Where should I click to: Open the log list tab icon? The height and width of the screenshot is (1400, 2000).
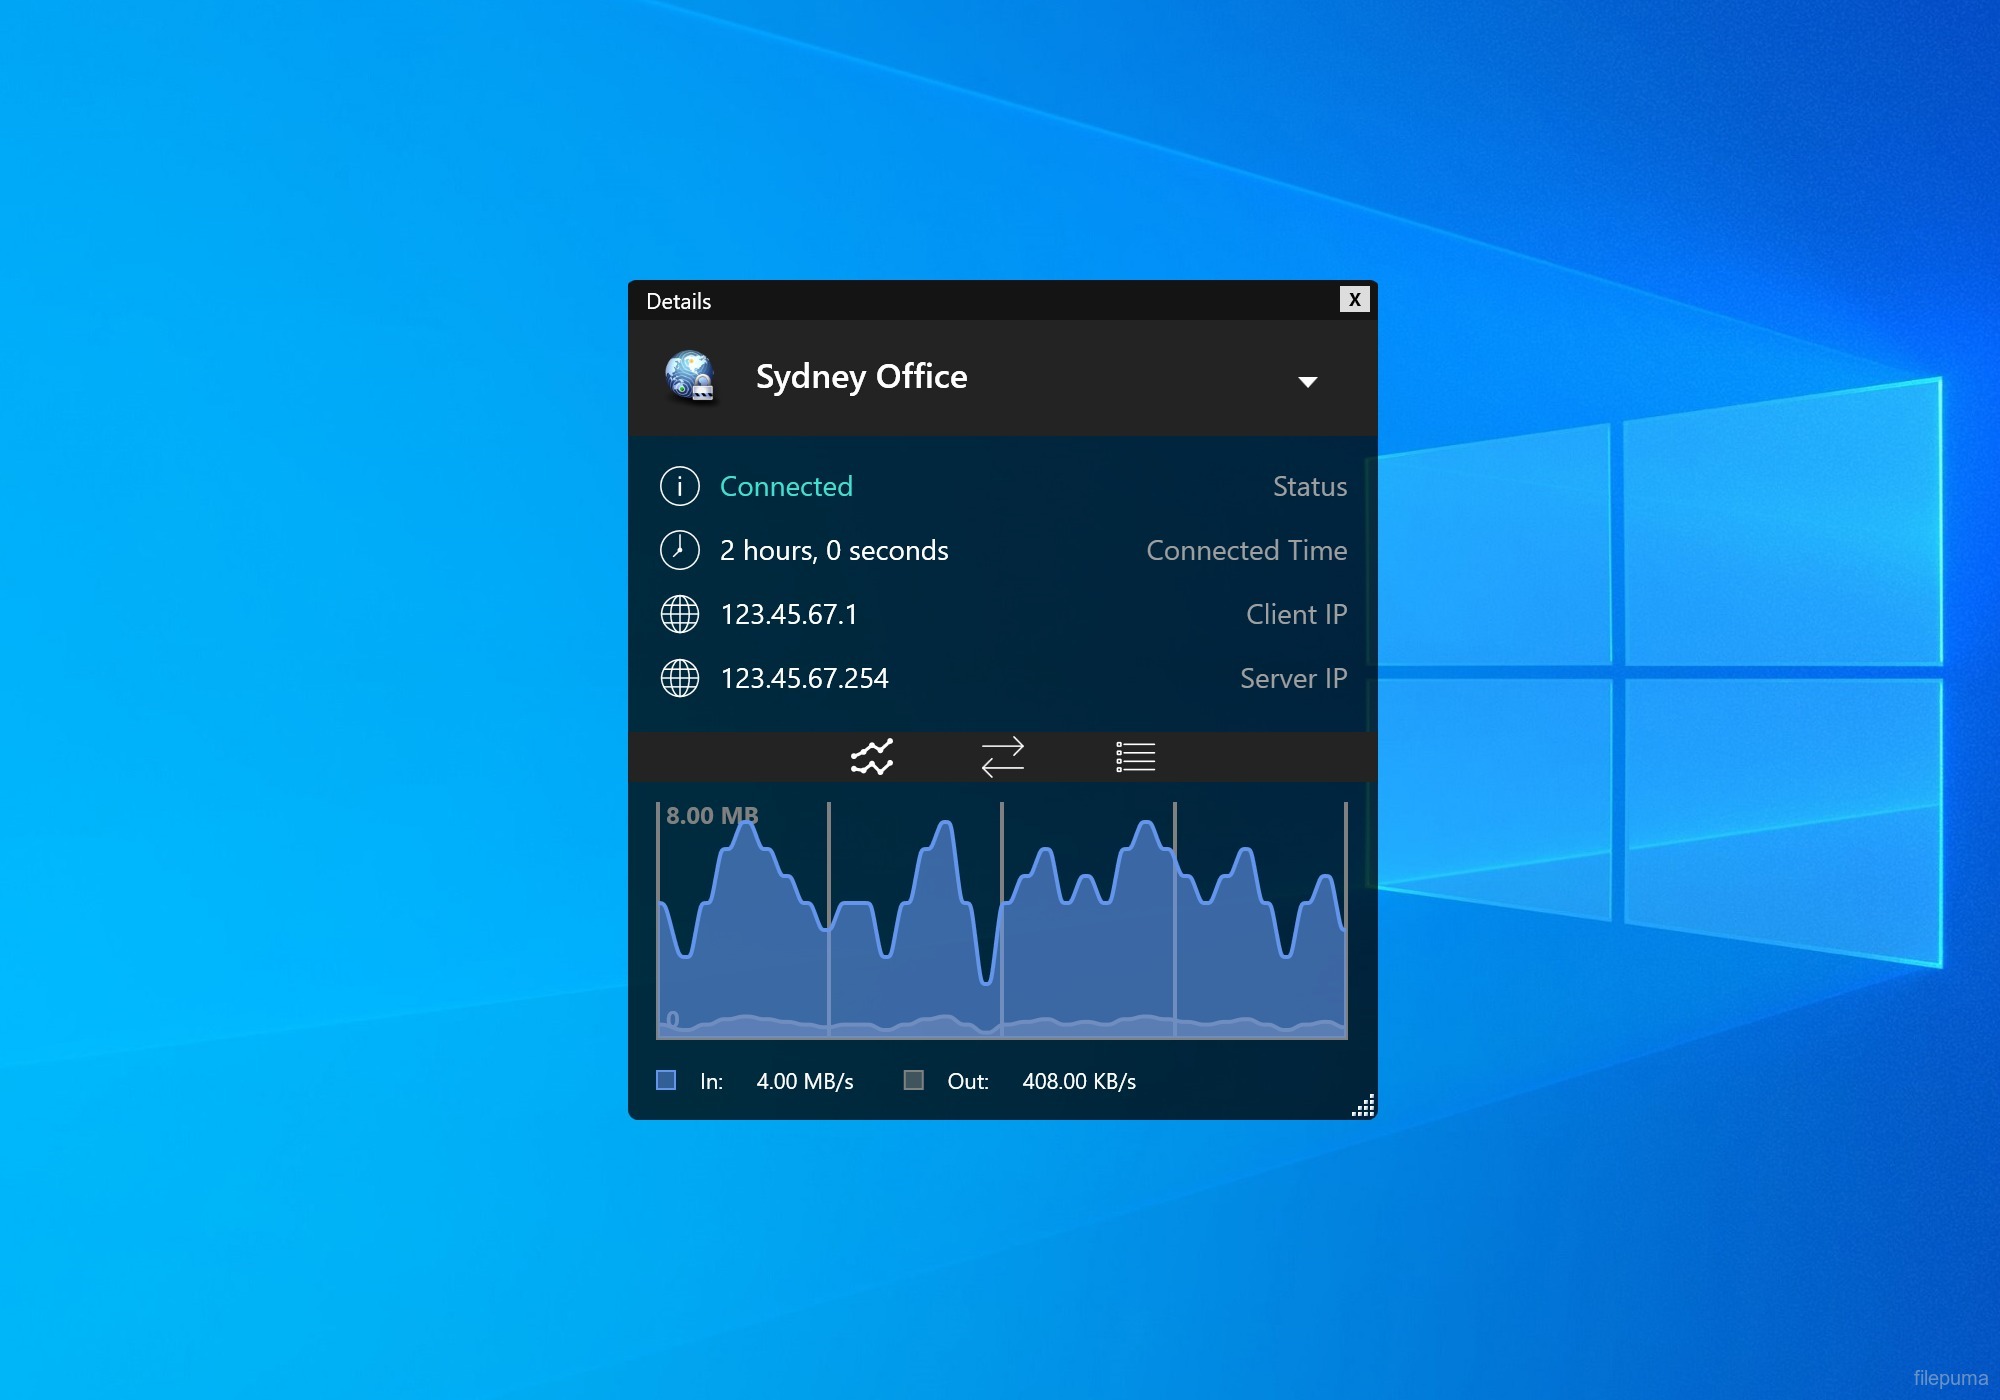1135,757
